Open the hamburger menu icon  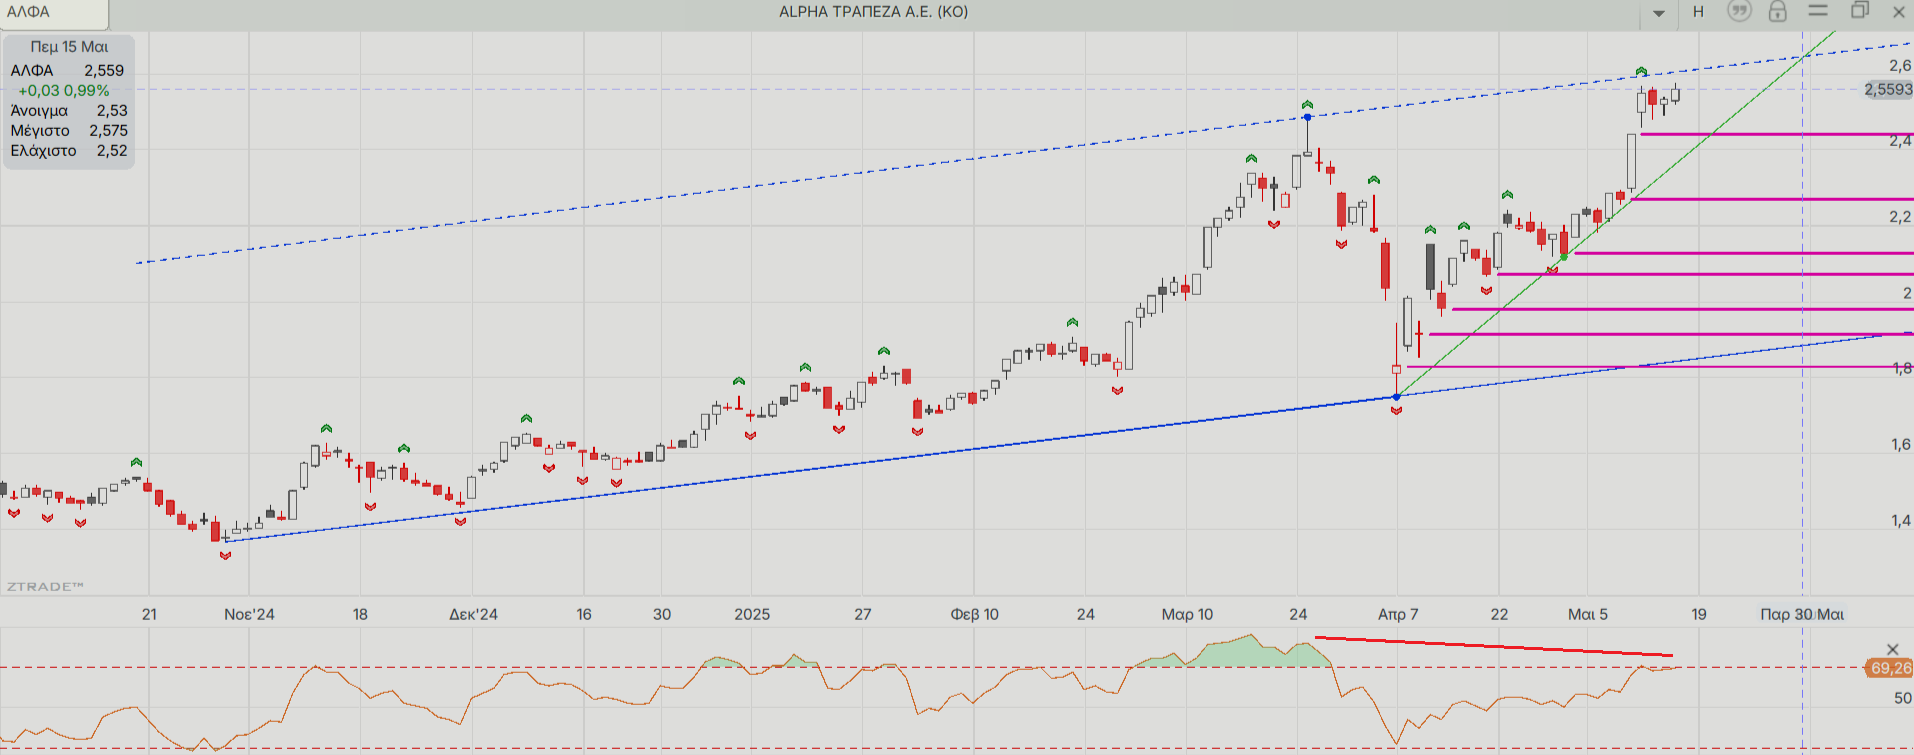[1818, 11]
